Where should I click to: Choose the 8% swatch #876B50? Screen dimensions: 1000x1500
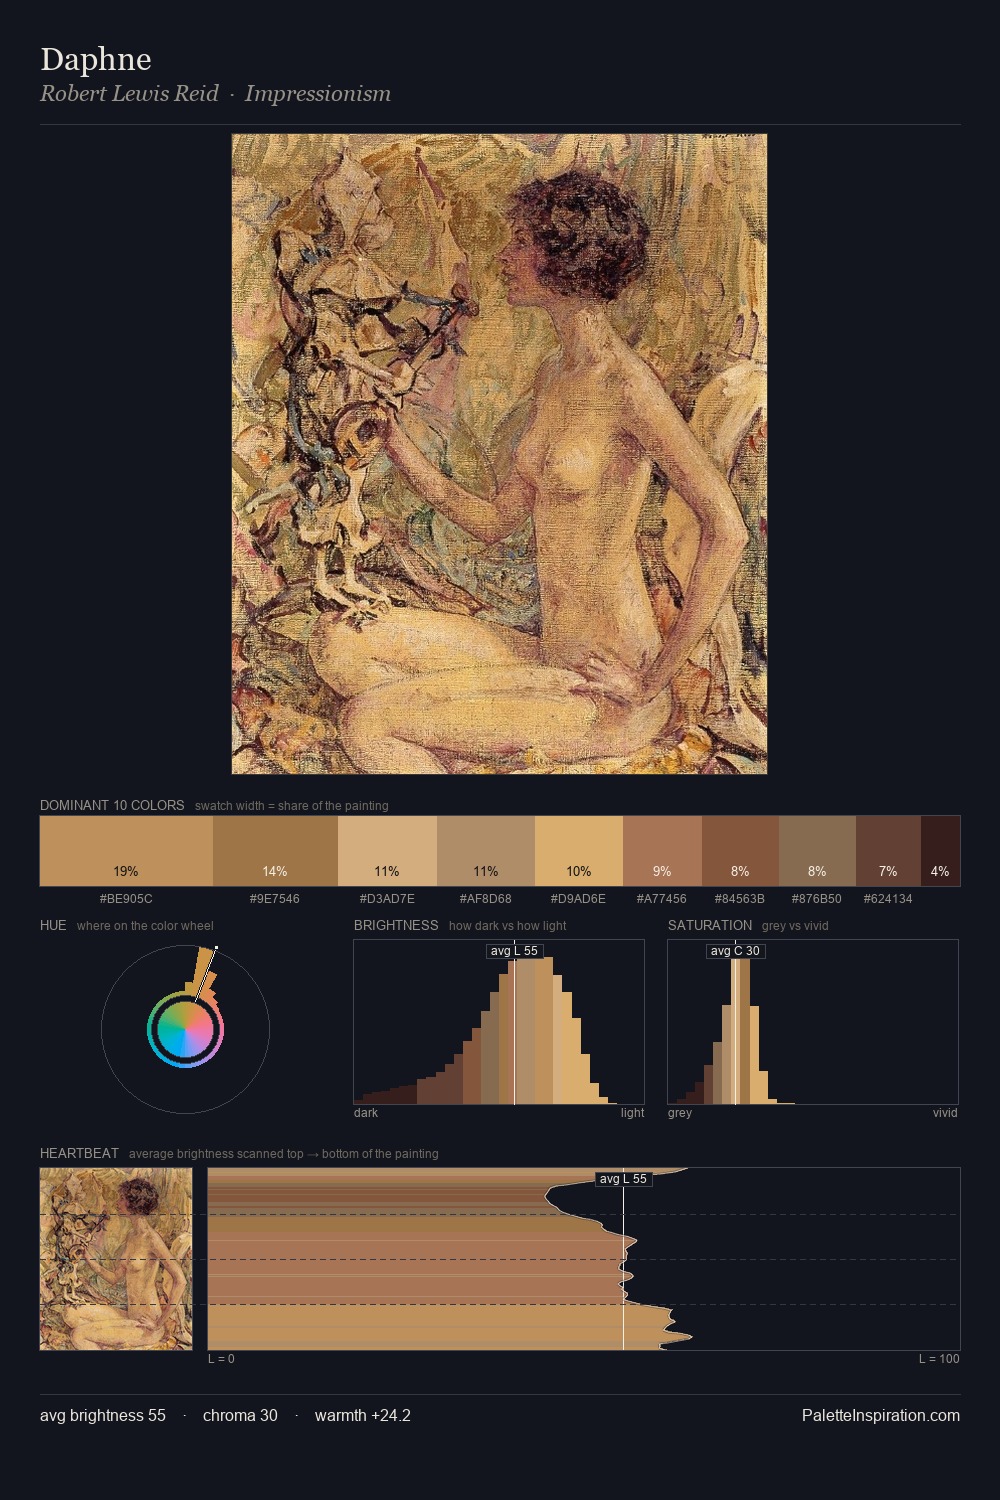tap(817, 851)
